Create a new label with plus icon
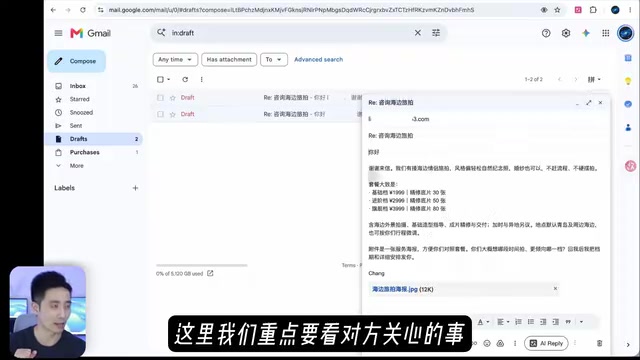Screen dimensions: 640x360 tap(136, 188)
